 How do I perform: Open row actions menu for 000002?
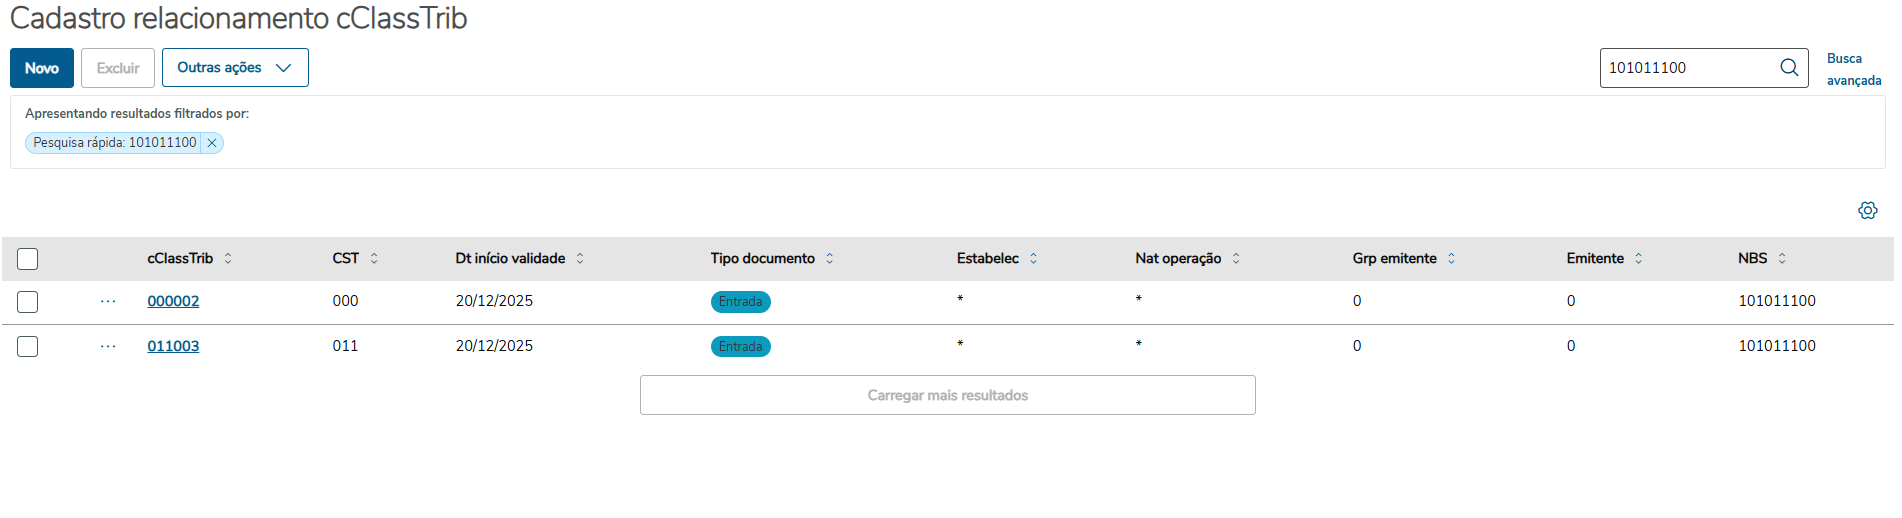click(108, 301)
